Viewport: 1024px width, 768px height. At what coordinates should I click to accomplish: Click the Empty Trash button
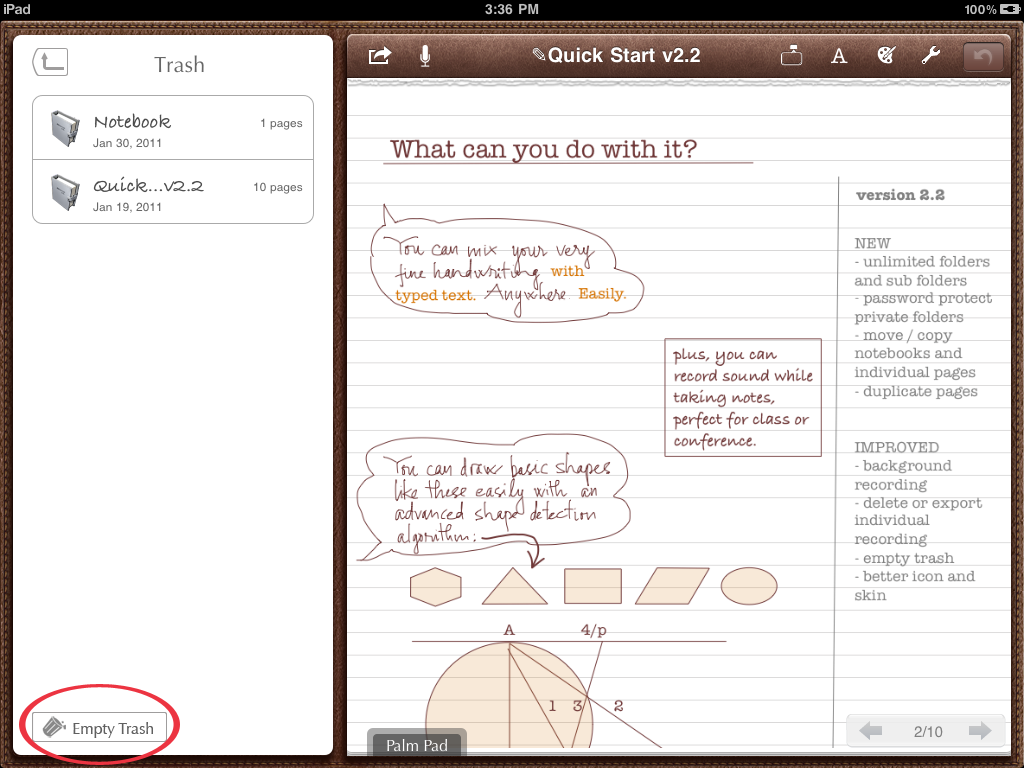(x=99, y=728)
